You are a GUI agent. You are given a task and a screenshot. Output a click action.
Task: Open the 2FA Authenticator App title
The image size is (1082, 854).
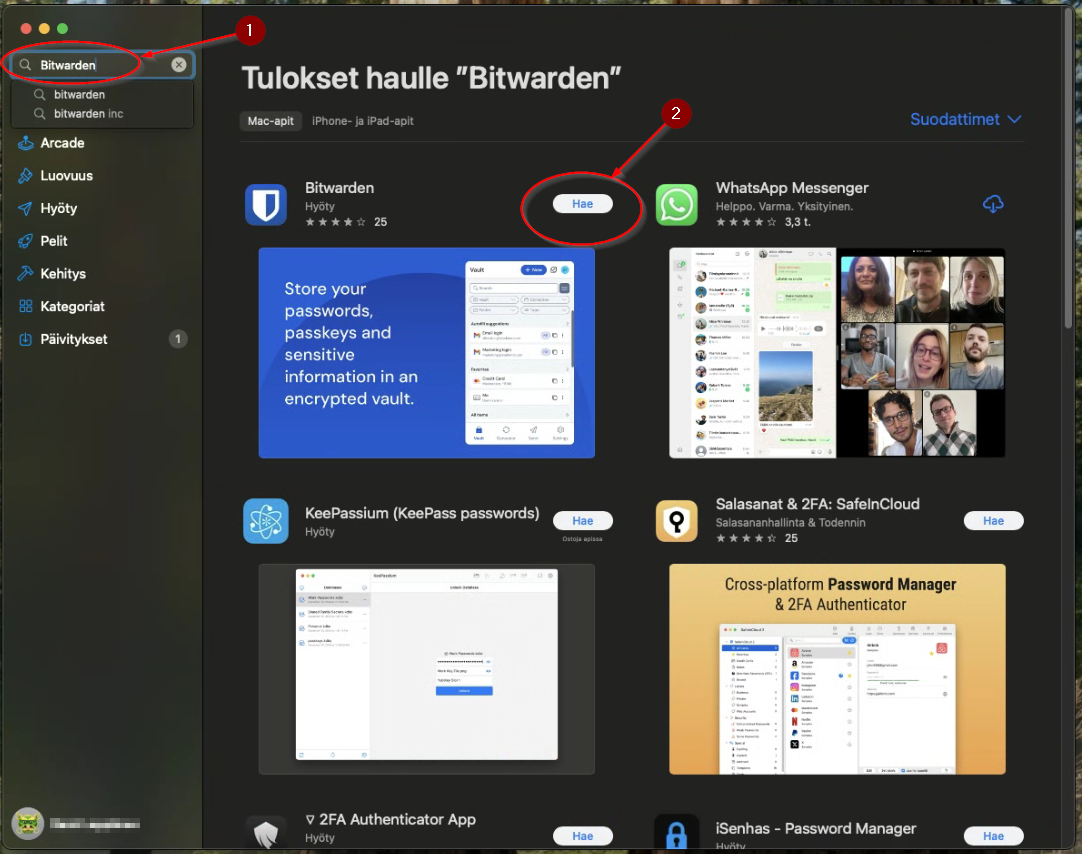coord(391,820)
